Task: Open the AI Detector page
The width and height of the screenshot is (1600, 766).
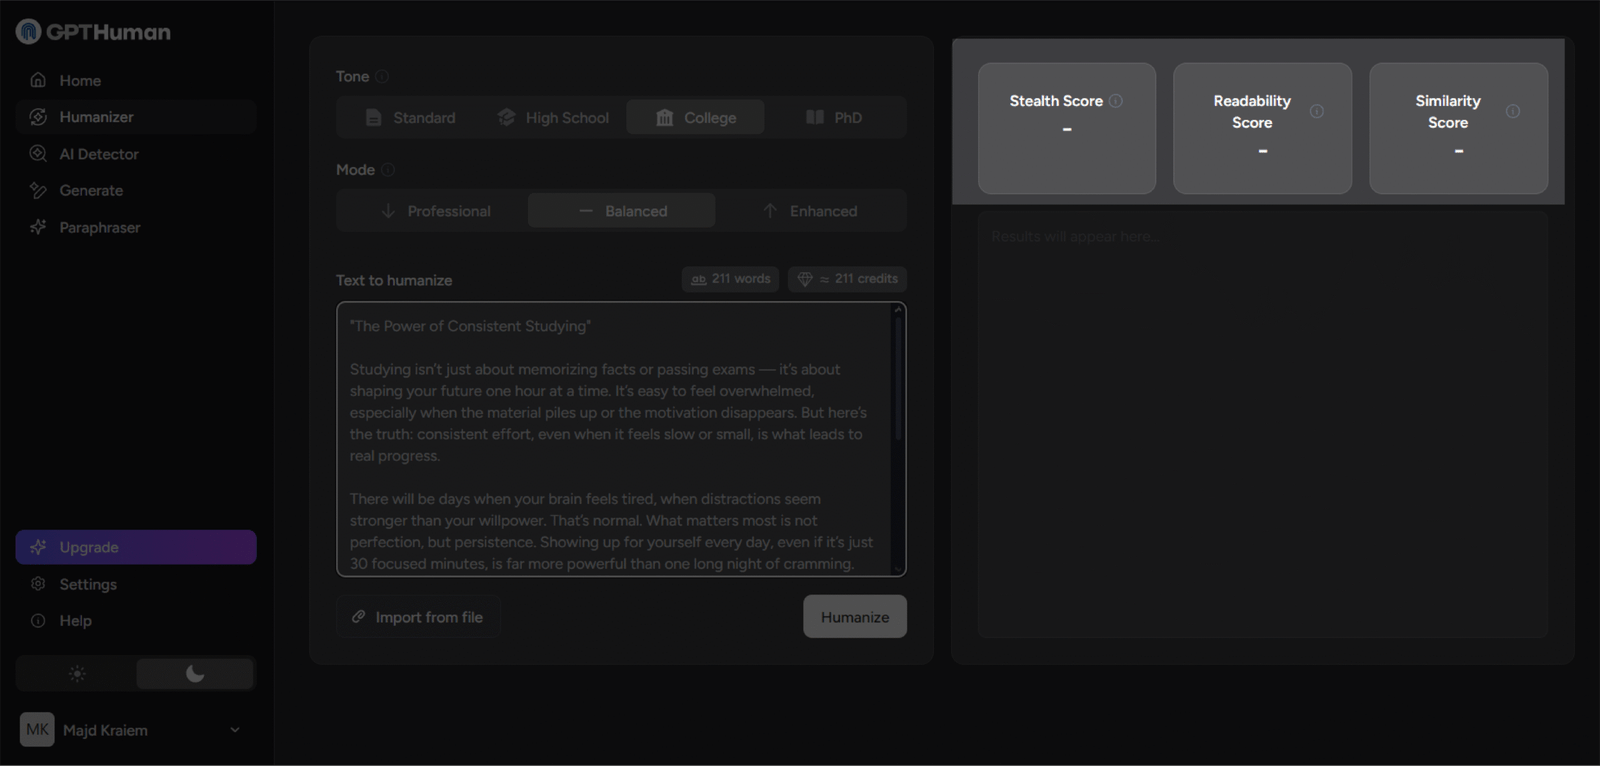Action: click(x=98, y=154)
